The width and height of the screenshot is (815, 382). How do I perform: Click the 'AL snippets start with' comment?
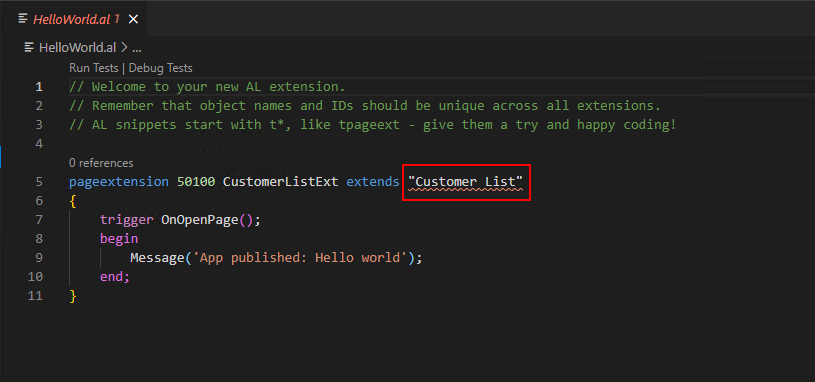(372, 125)
